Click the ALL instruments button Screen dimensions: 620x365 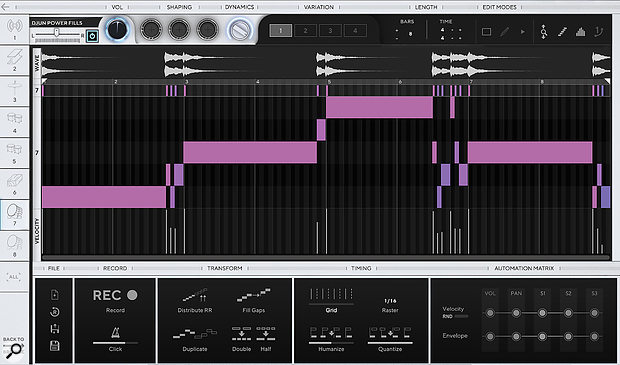click(x=14, y=277)
